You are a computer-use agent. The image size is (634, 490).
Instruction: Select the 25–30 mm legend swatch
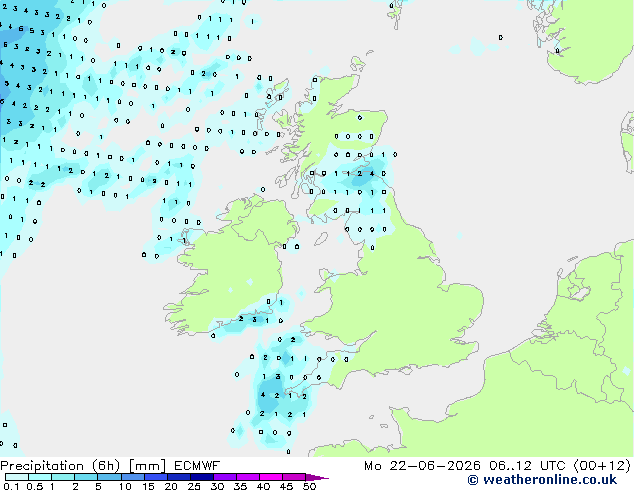pos(201,477)
